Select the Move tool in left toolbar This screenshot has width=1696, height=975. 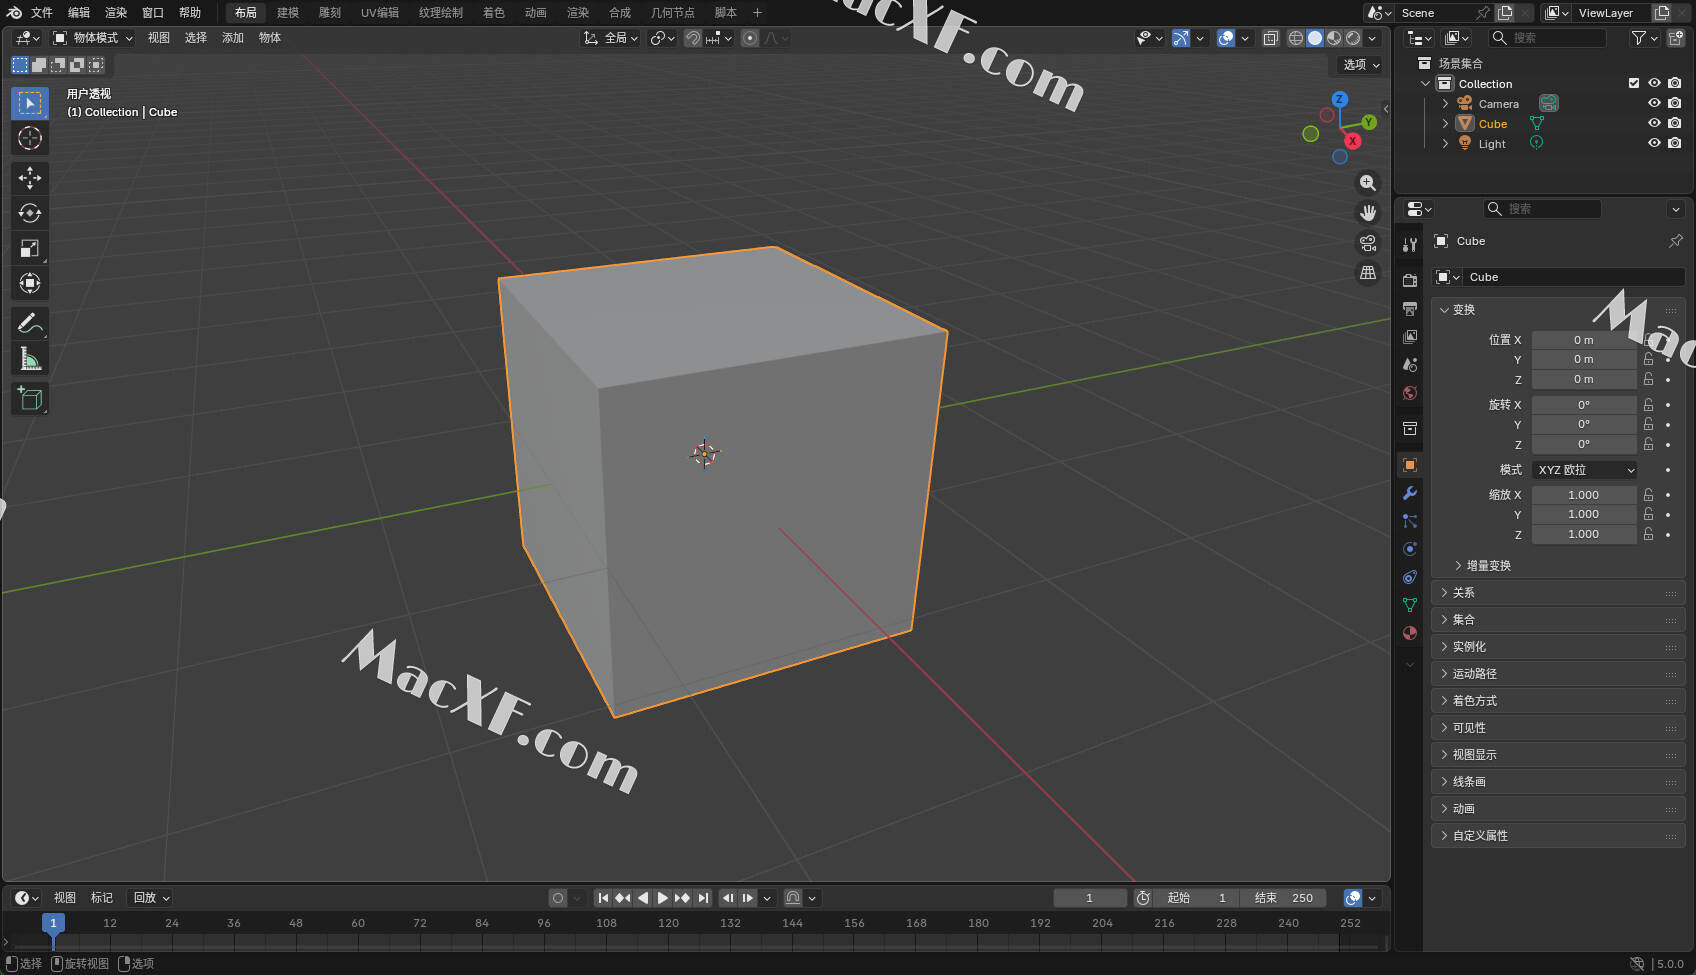pos(30,178)
